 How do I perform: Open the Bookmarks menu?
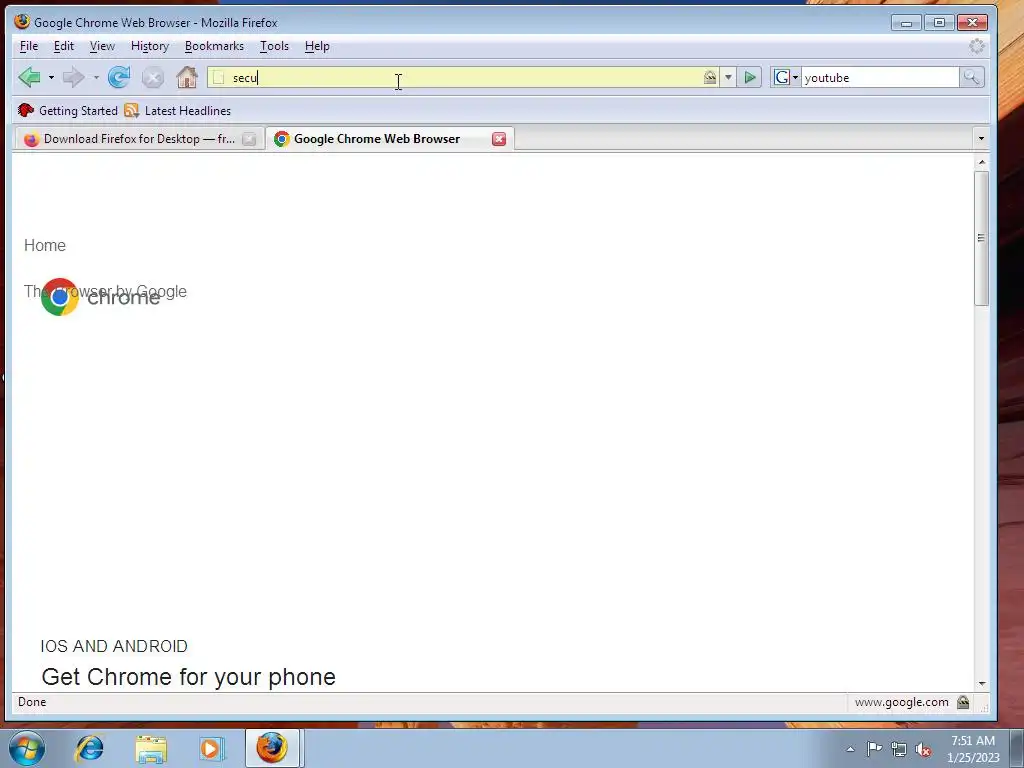[x=214, y=46]
